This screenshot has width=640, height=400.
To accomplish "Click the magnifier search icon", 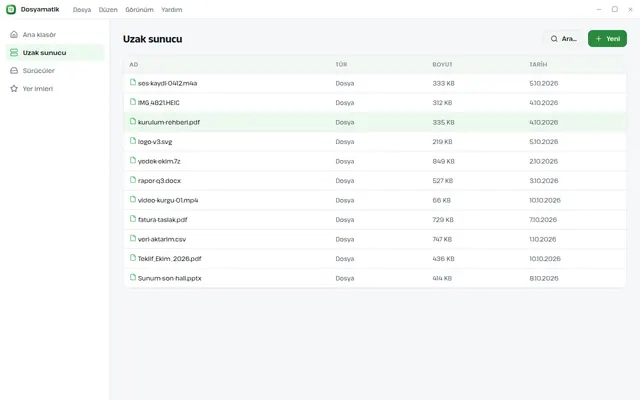I will tap(554, 39).
